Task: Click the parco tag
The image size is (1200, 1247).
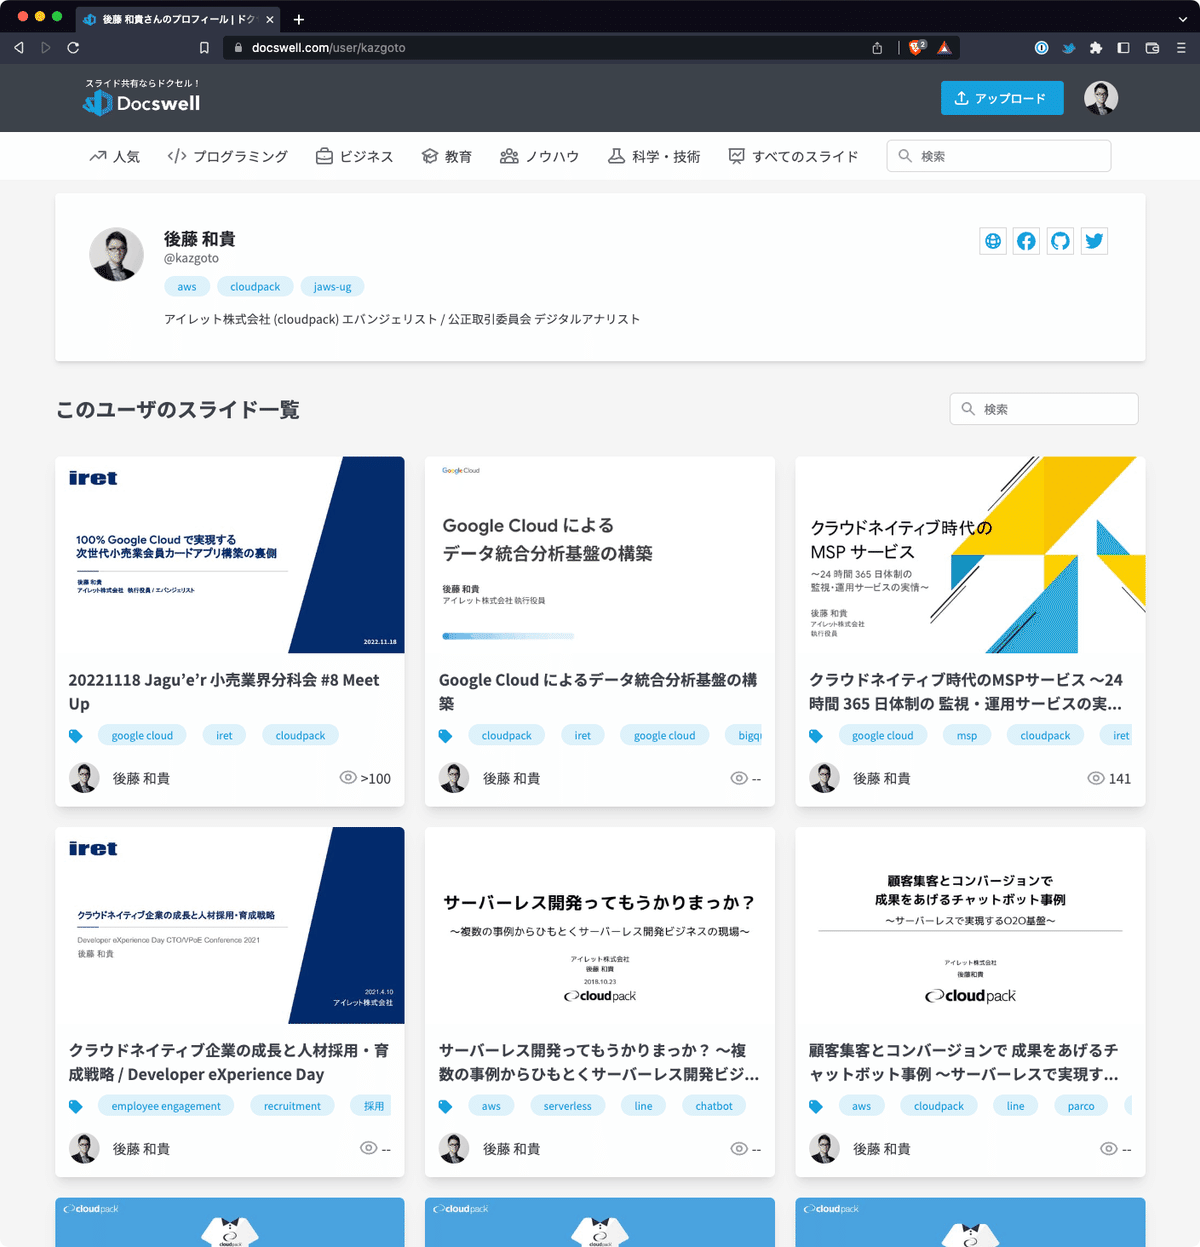Action: [1081, 1106]
